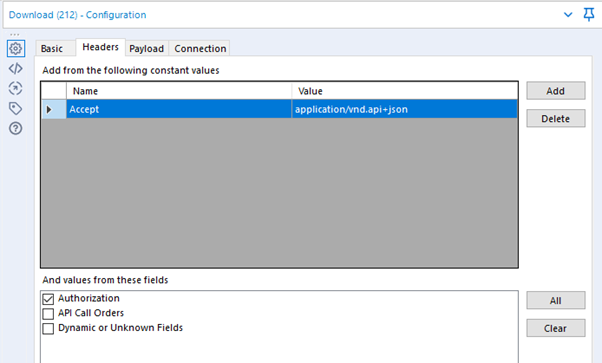The width and height of the screenshot is (602, 363).
Task: Click the three-dot grip above sidebar icons
Action: click(15, 35)
